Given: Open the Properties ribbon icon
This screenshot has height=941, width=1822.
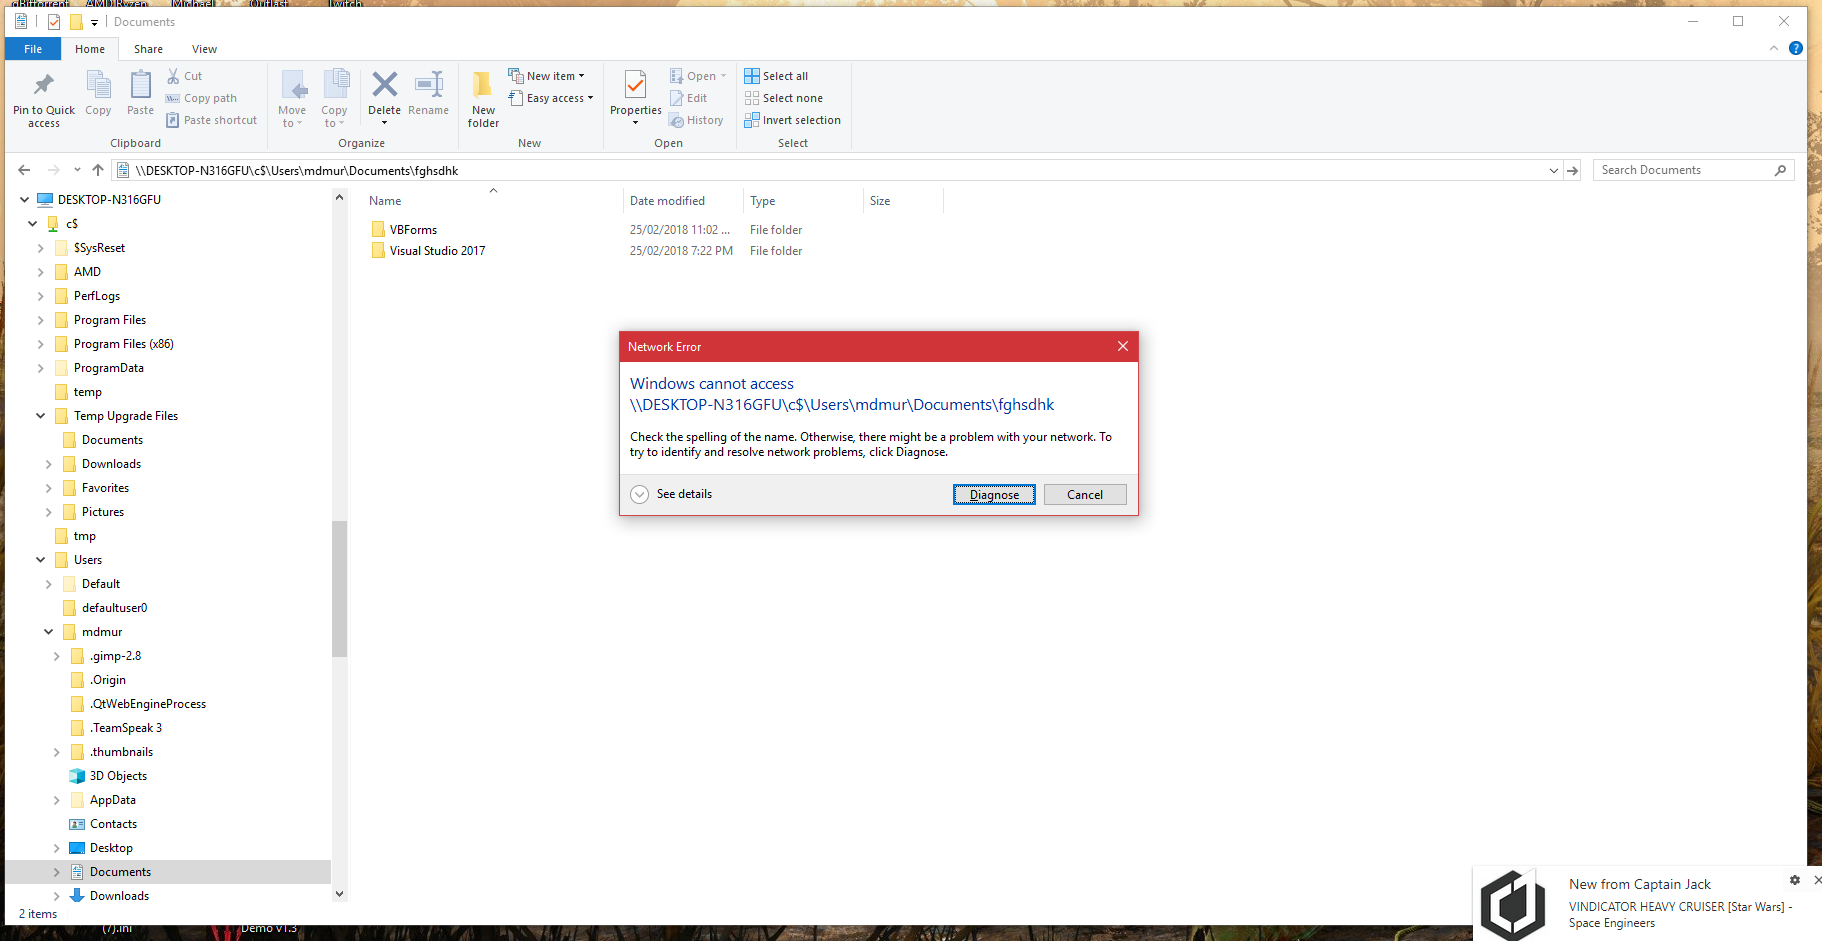Looking at the screenshot, I should coord(635,85).
